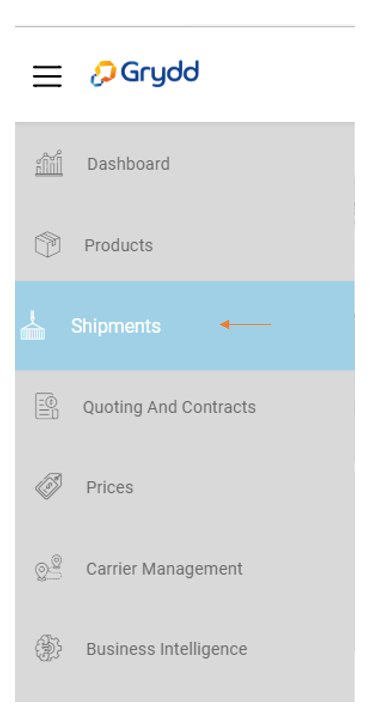The height and width of the screenshot is (708, 369).
Task: Click the Grydd logo
Action: pos(145,73)
